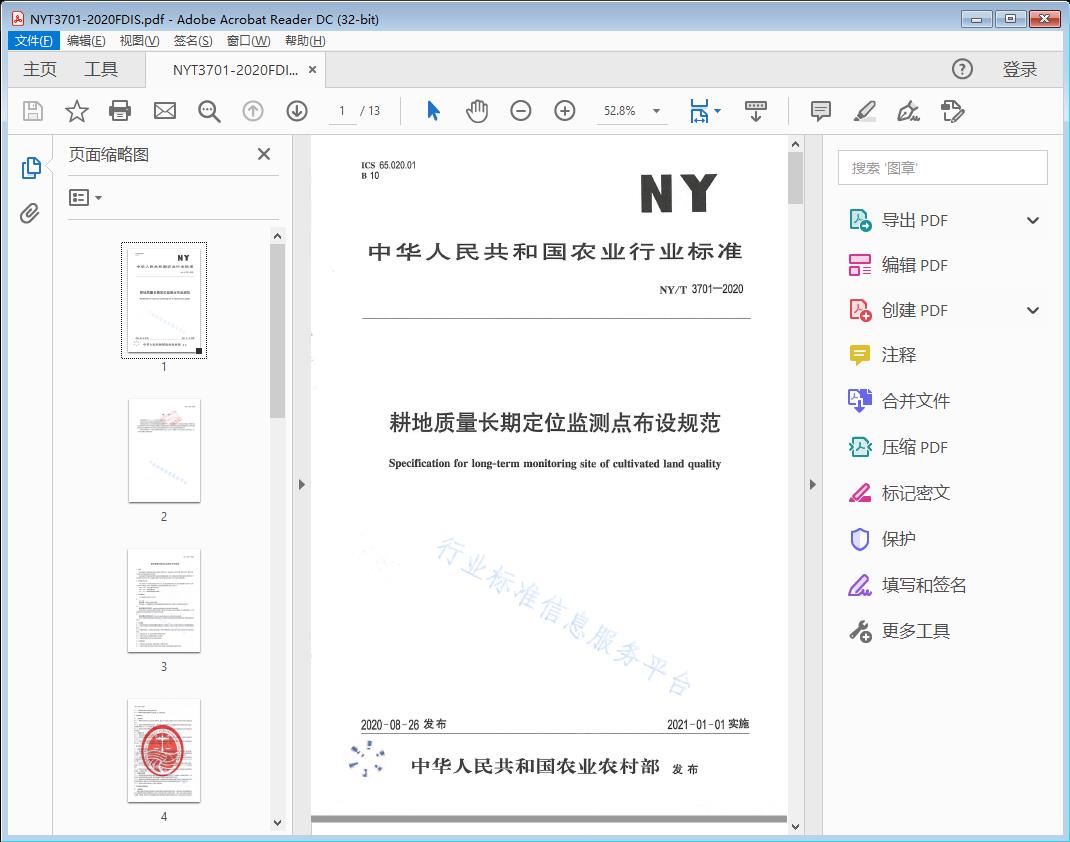Expand the 导出 PDF section
1070x842 pixels.
[x=1033, y=220]
